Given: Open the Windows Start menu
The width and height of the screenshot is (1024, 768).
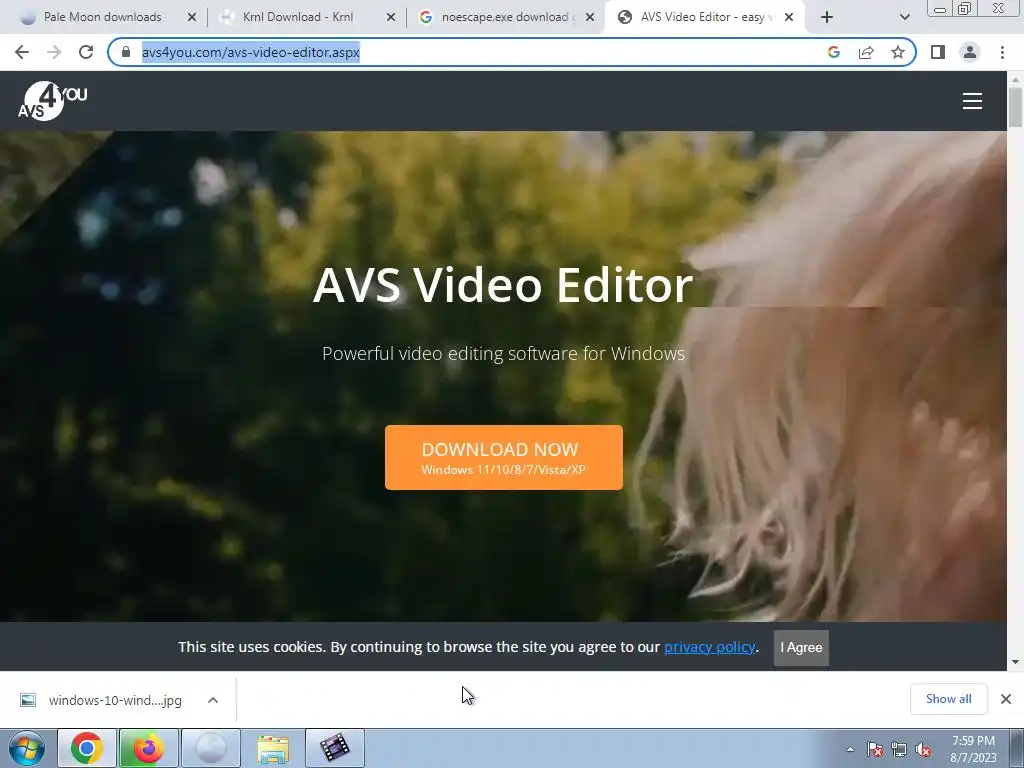Looking at the screenshot, I should pyautogui.click(x=27, y=748).
